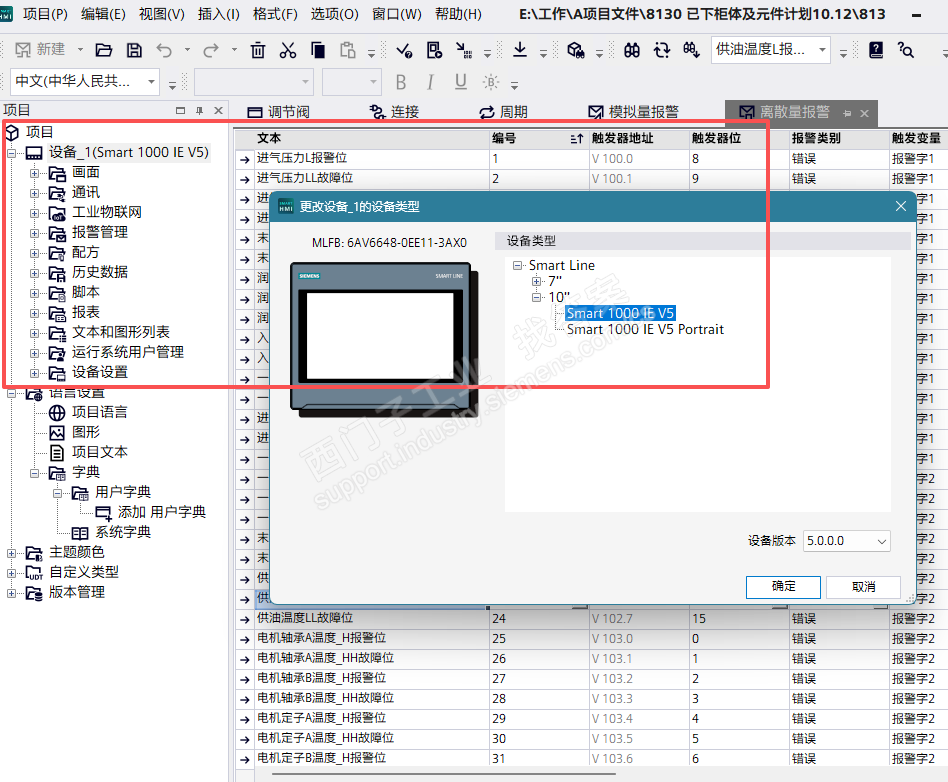Collapse the Smart Line tree node

tap(518, 265)
